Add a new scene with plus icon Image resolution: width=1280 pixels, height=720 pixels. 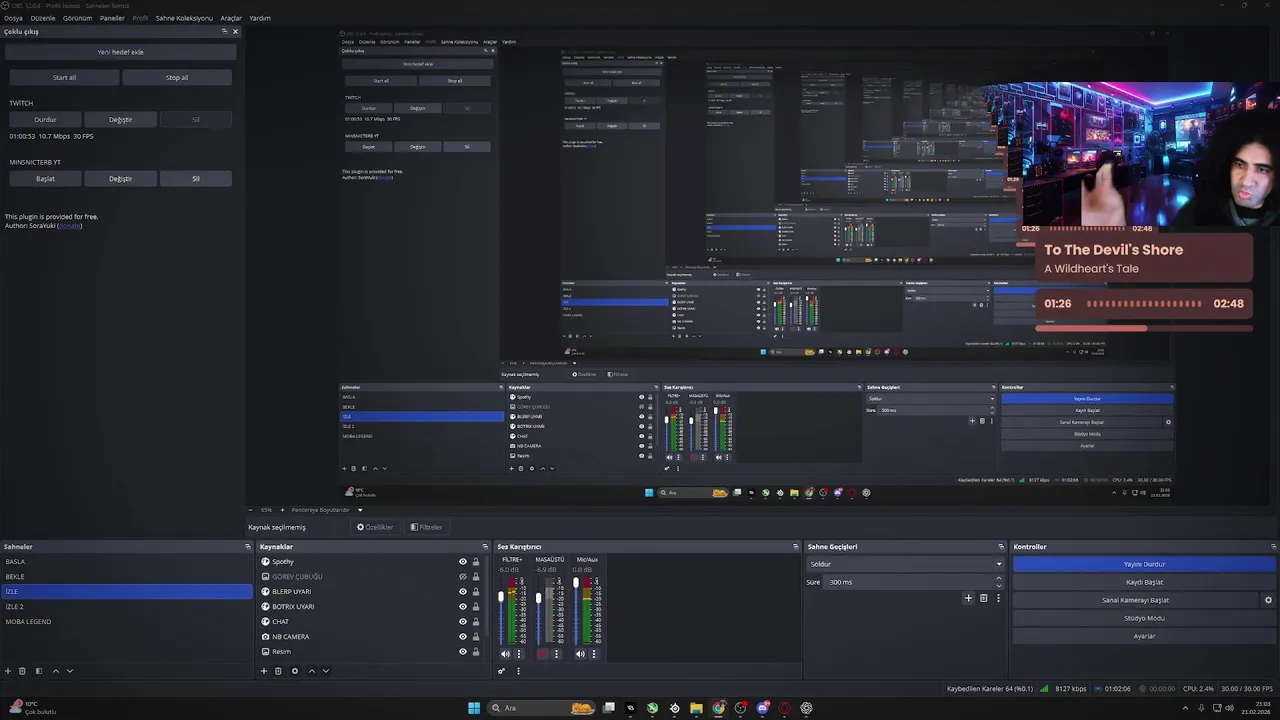point(8,671)
